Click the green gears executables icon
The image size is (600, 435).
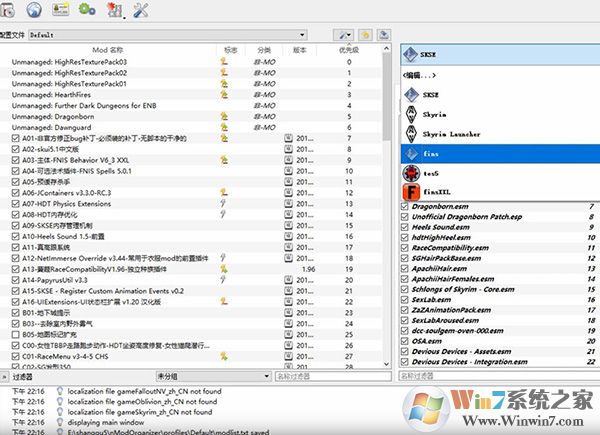coord(86,10)
